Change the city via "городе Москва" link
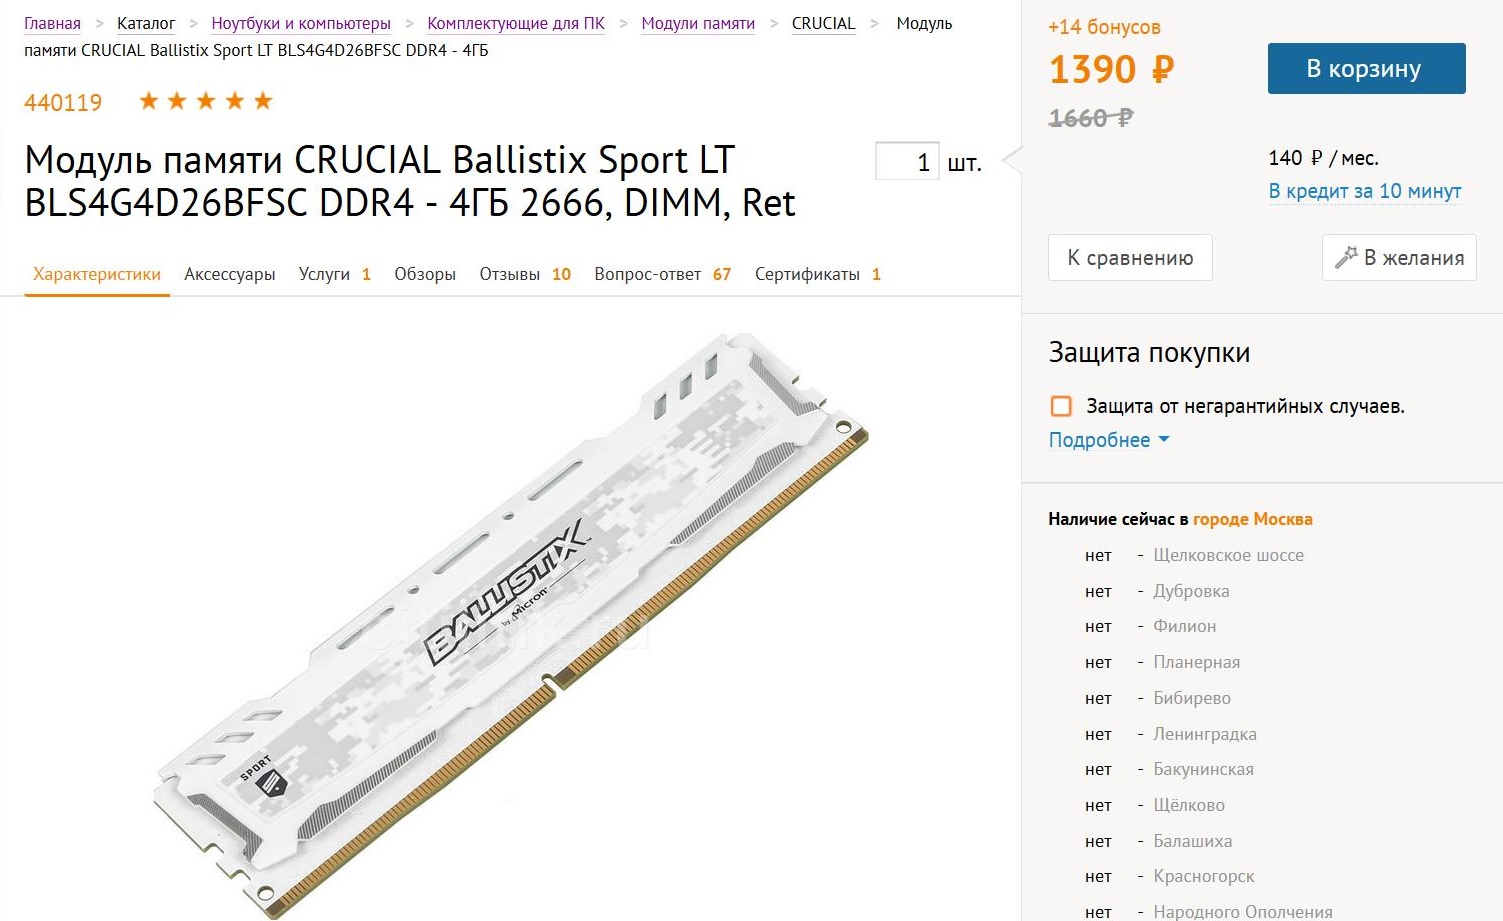 coord(1252,519)
